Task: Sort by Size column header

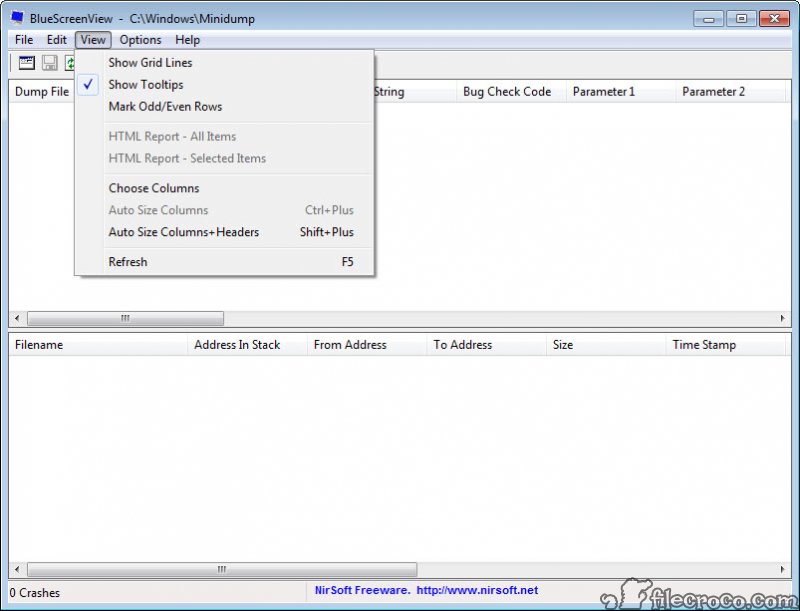Action: point(606,345)
